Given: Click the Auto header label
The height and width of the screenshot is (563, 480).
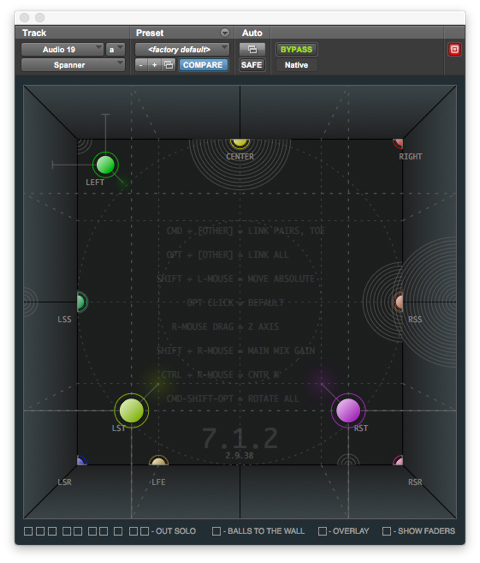Looking at the screenshot, I should click(x=252, y=33).
